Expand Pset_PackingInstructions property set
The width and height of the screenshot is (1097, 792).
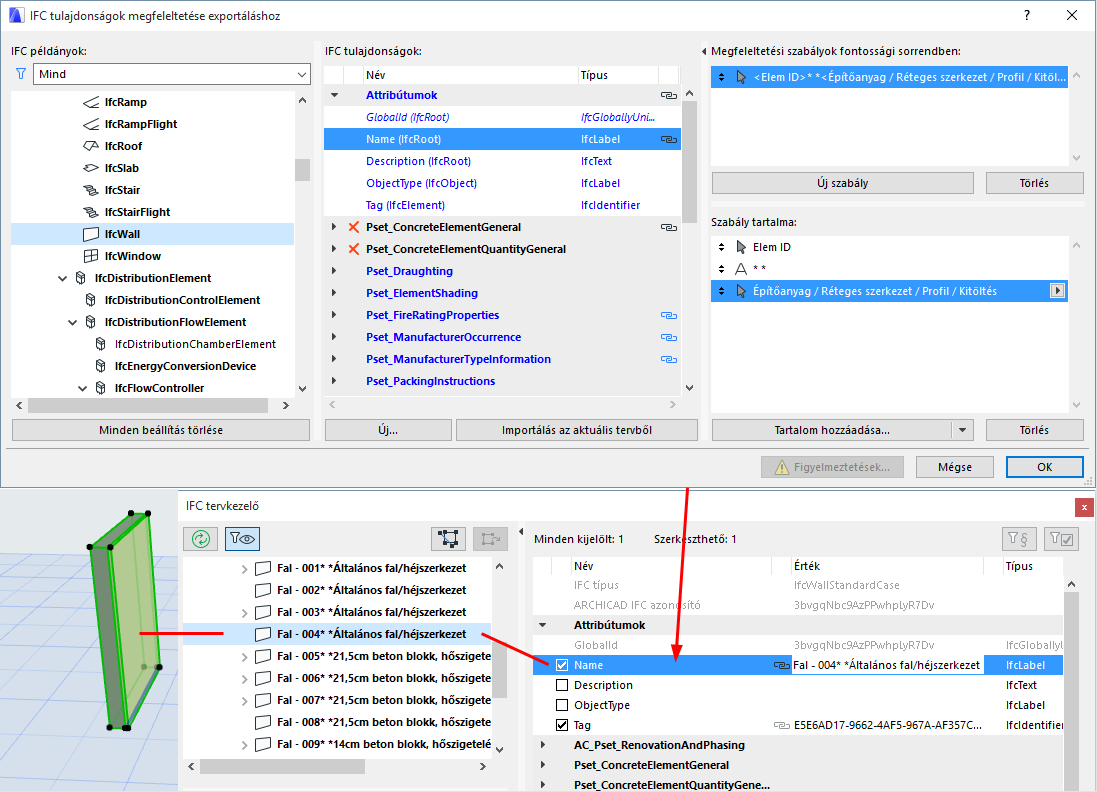pyautogui.click(x=334, y=381)
